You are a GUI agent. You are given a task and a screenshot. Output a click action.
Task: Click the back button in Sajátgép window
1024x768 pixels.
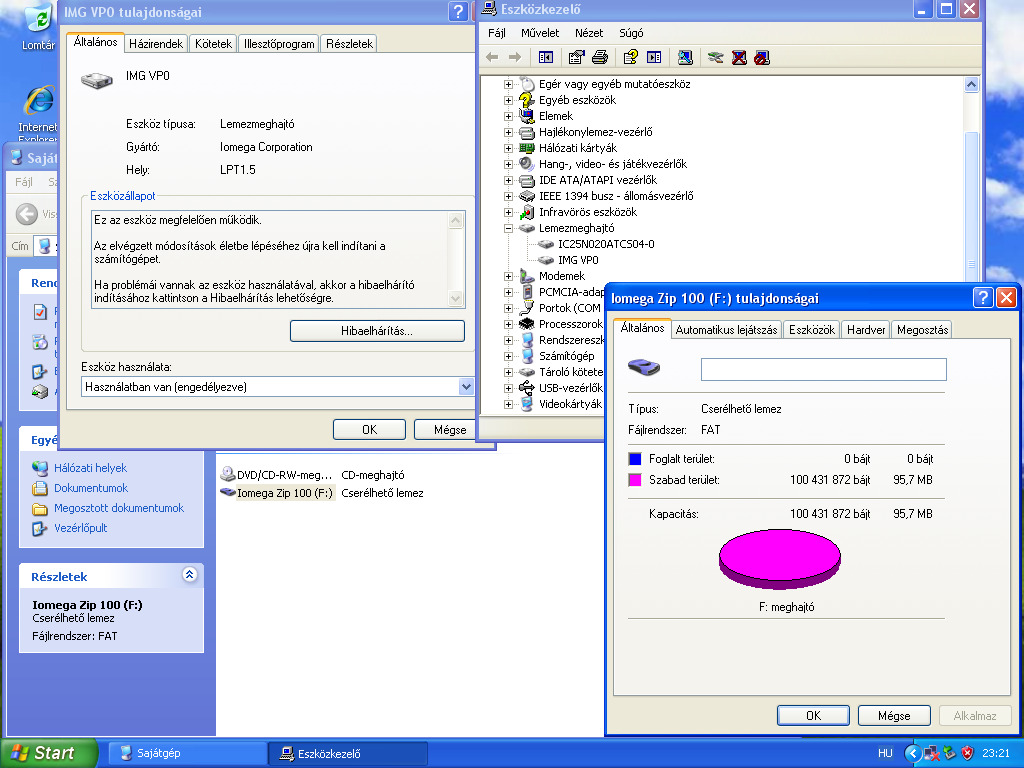coord(27,214)
